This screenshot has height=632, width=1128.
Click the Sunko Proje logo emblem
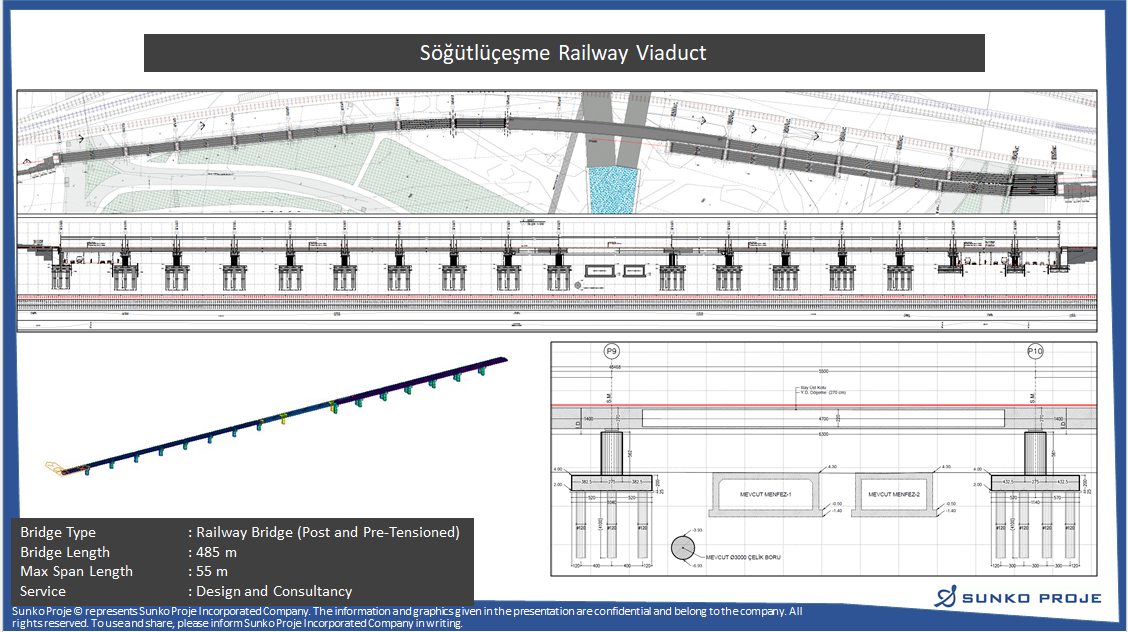(946, 598)
